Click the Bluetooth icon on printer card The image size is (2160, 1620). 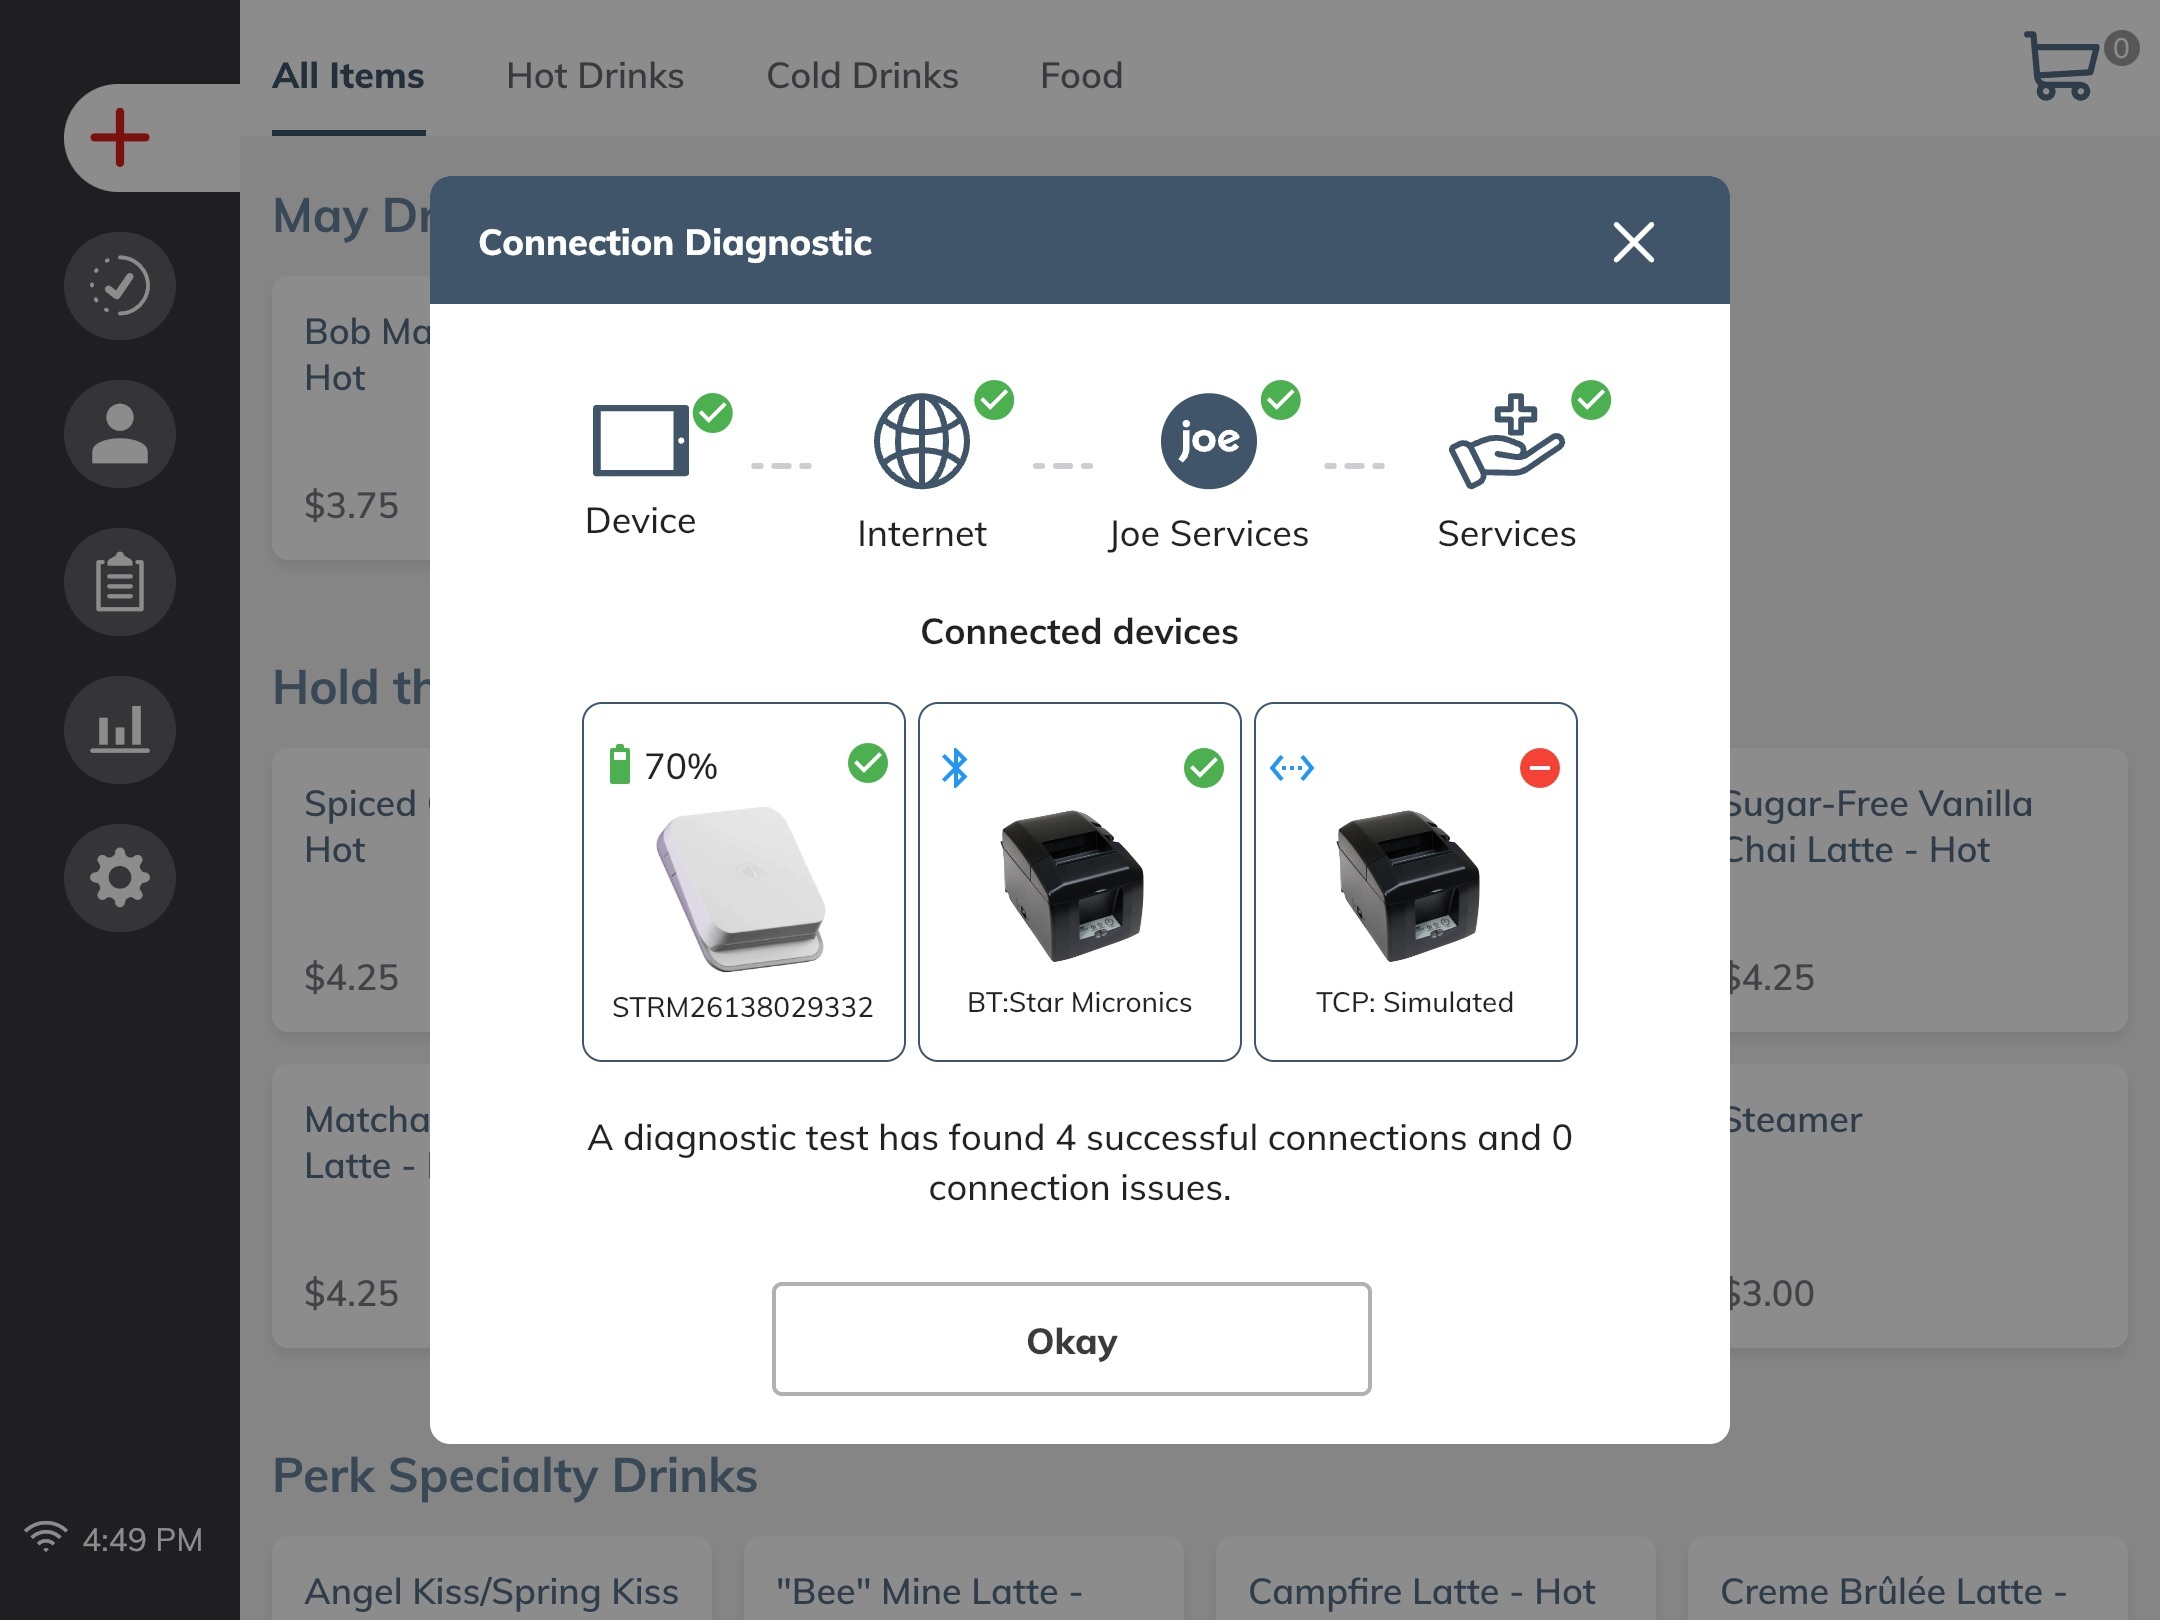[x=955, y=768]
